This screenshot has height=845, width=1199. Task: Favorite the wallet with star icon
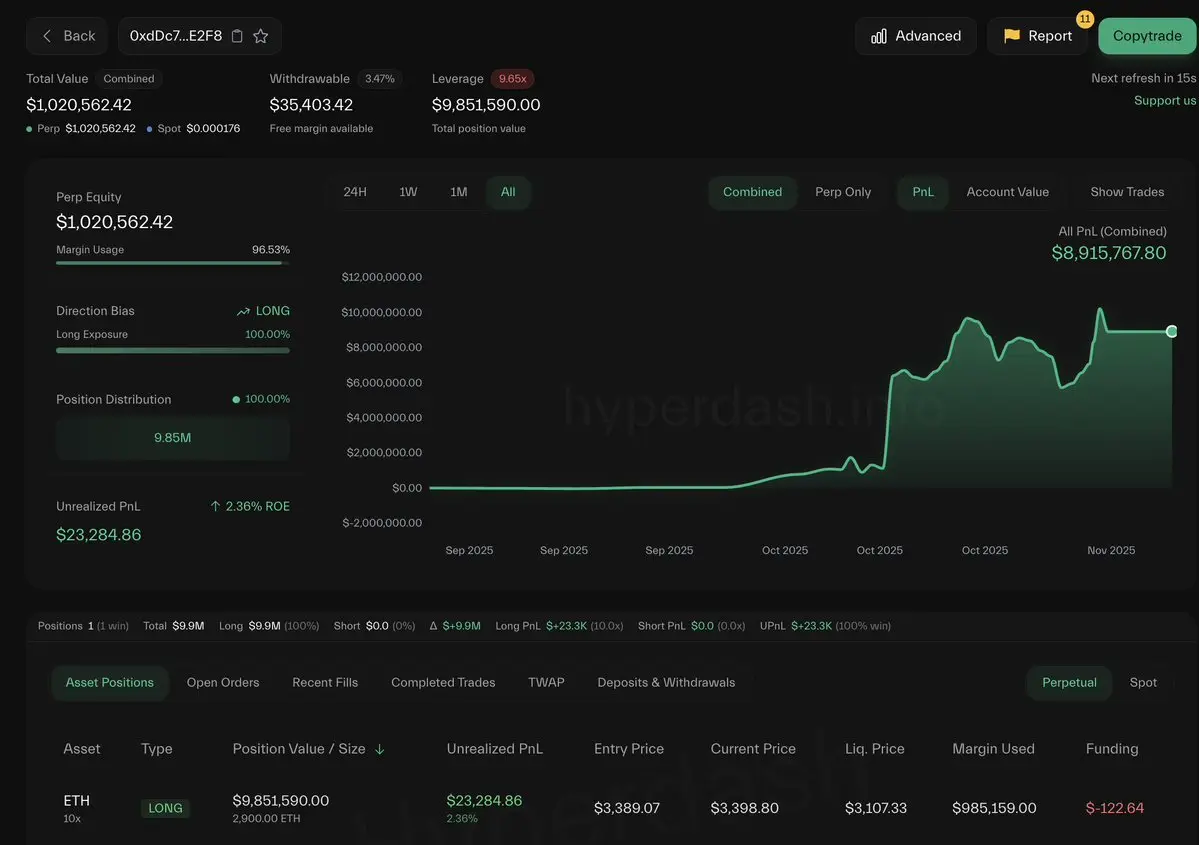click(x=261, y=36)
